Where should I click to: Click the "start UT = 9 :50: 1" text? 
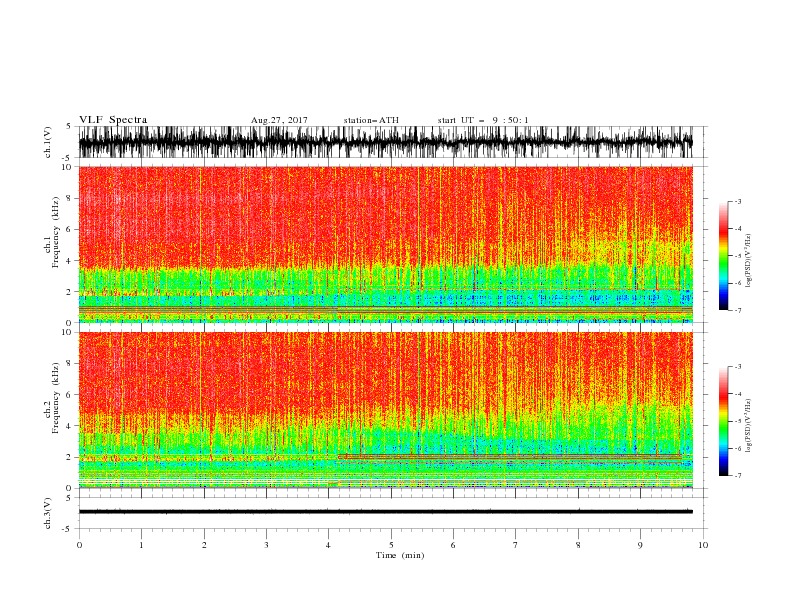coord(483,120)
